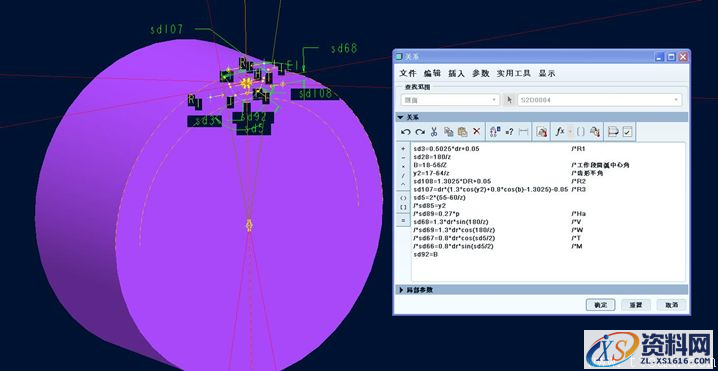Select dimension from model icon

tap(594, 132)
